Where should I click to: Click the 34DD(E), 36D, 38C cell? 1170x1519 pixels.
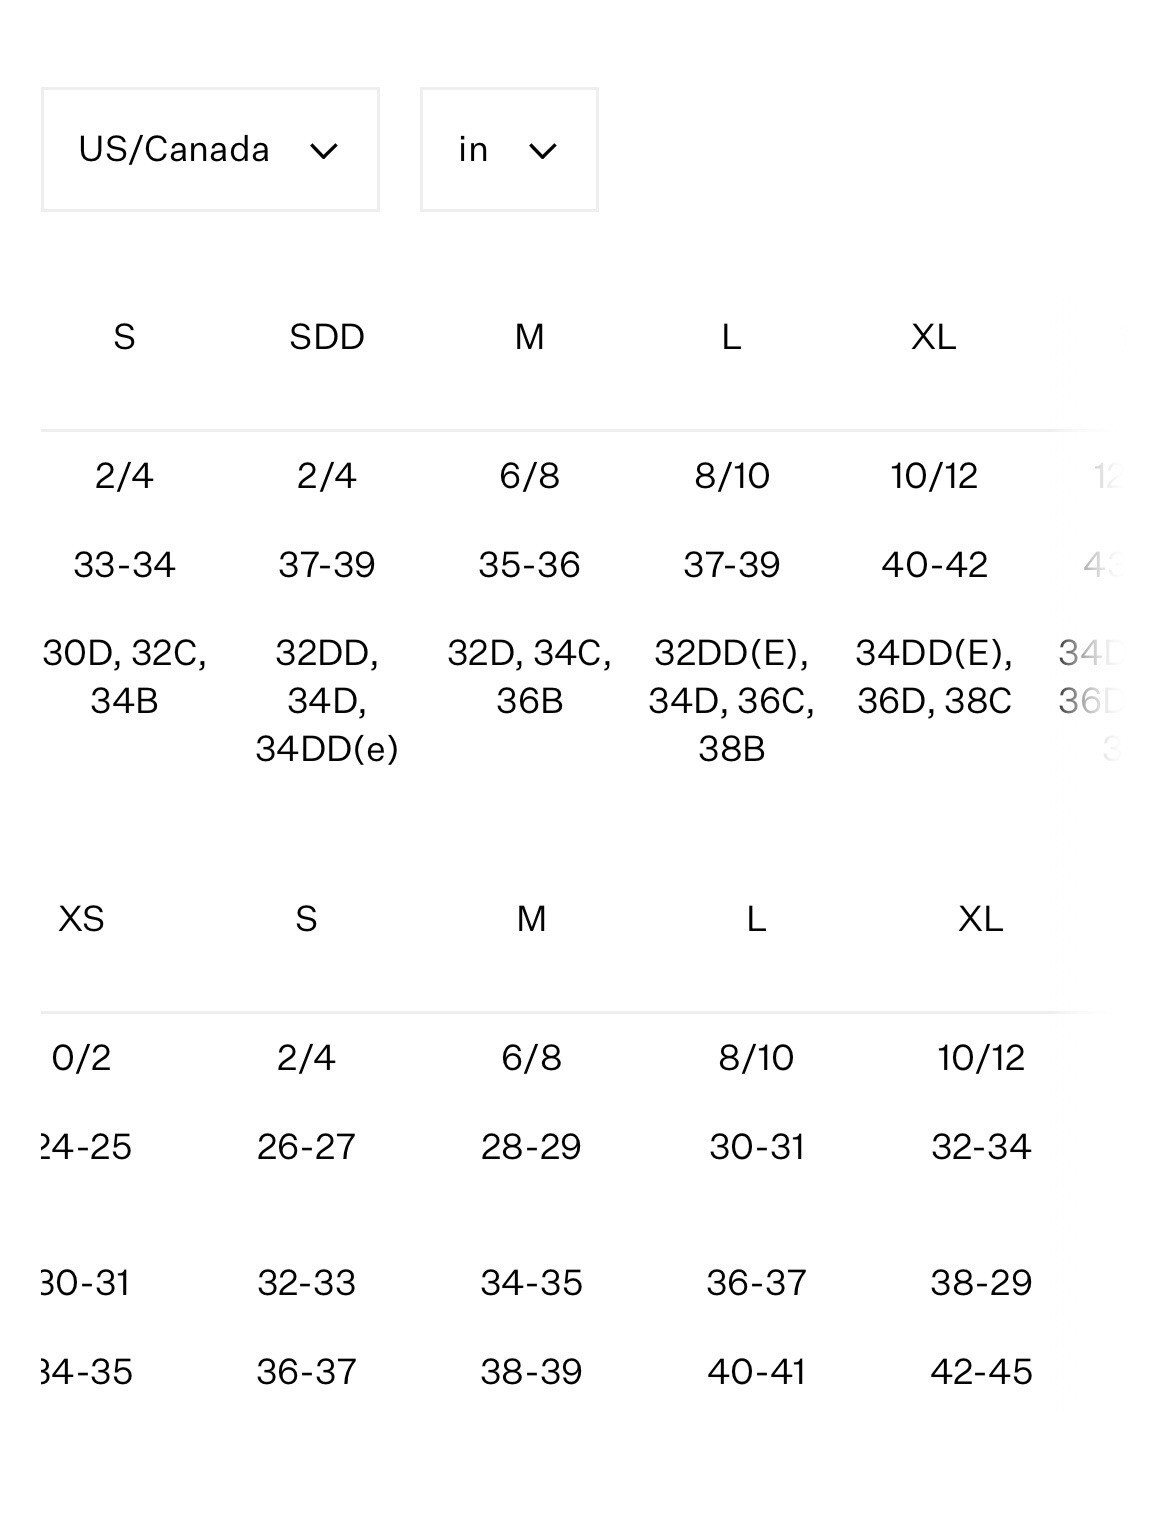934,676
